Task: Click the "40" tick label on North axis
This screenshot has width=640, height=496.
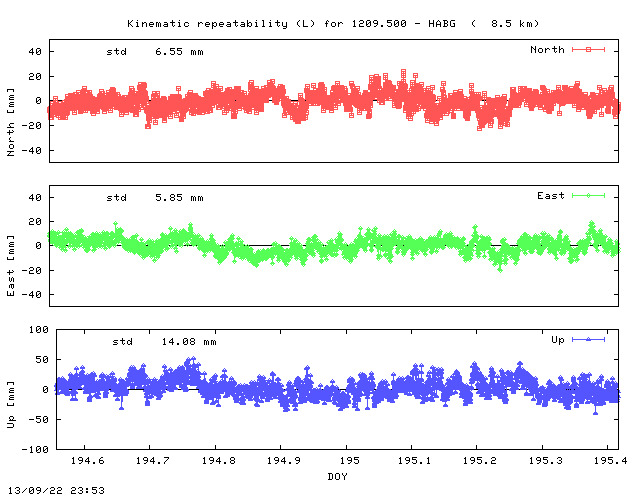Action: tap(35, 52)
